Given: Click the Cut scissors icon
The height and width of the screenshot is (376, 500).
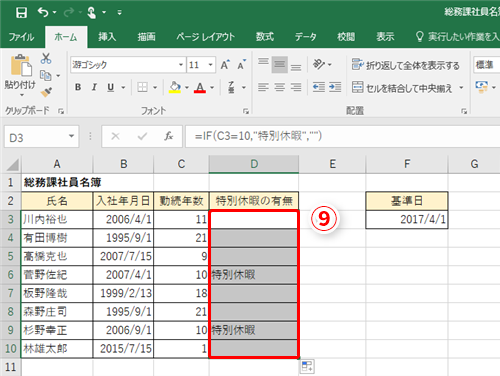Looking at the screenshot, I should pyautogui.click(x=46, y=59).
